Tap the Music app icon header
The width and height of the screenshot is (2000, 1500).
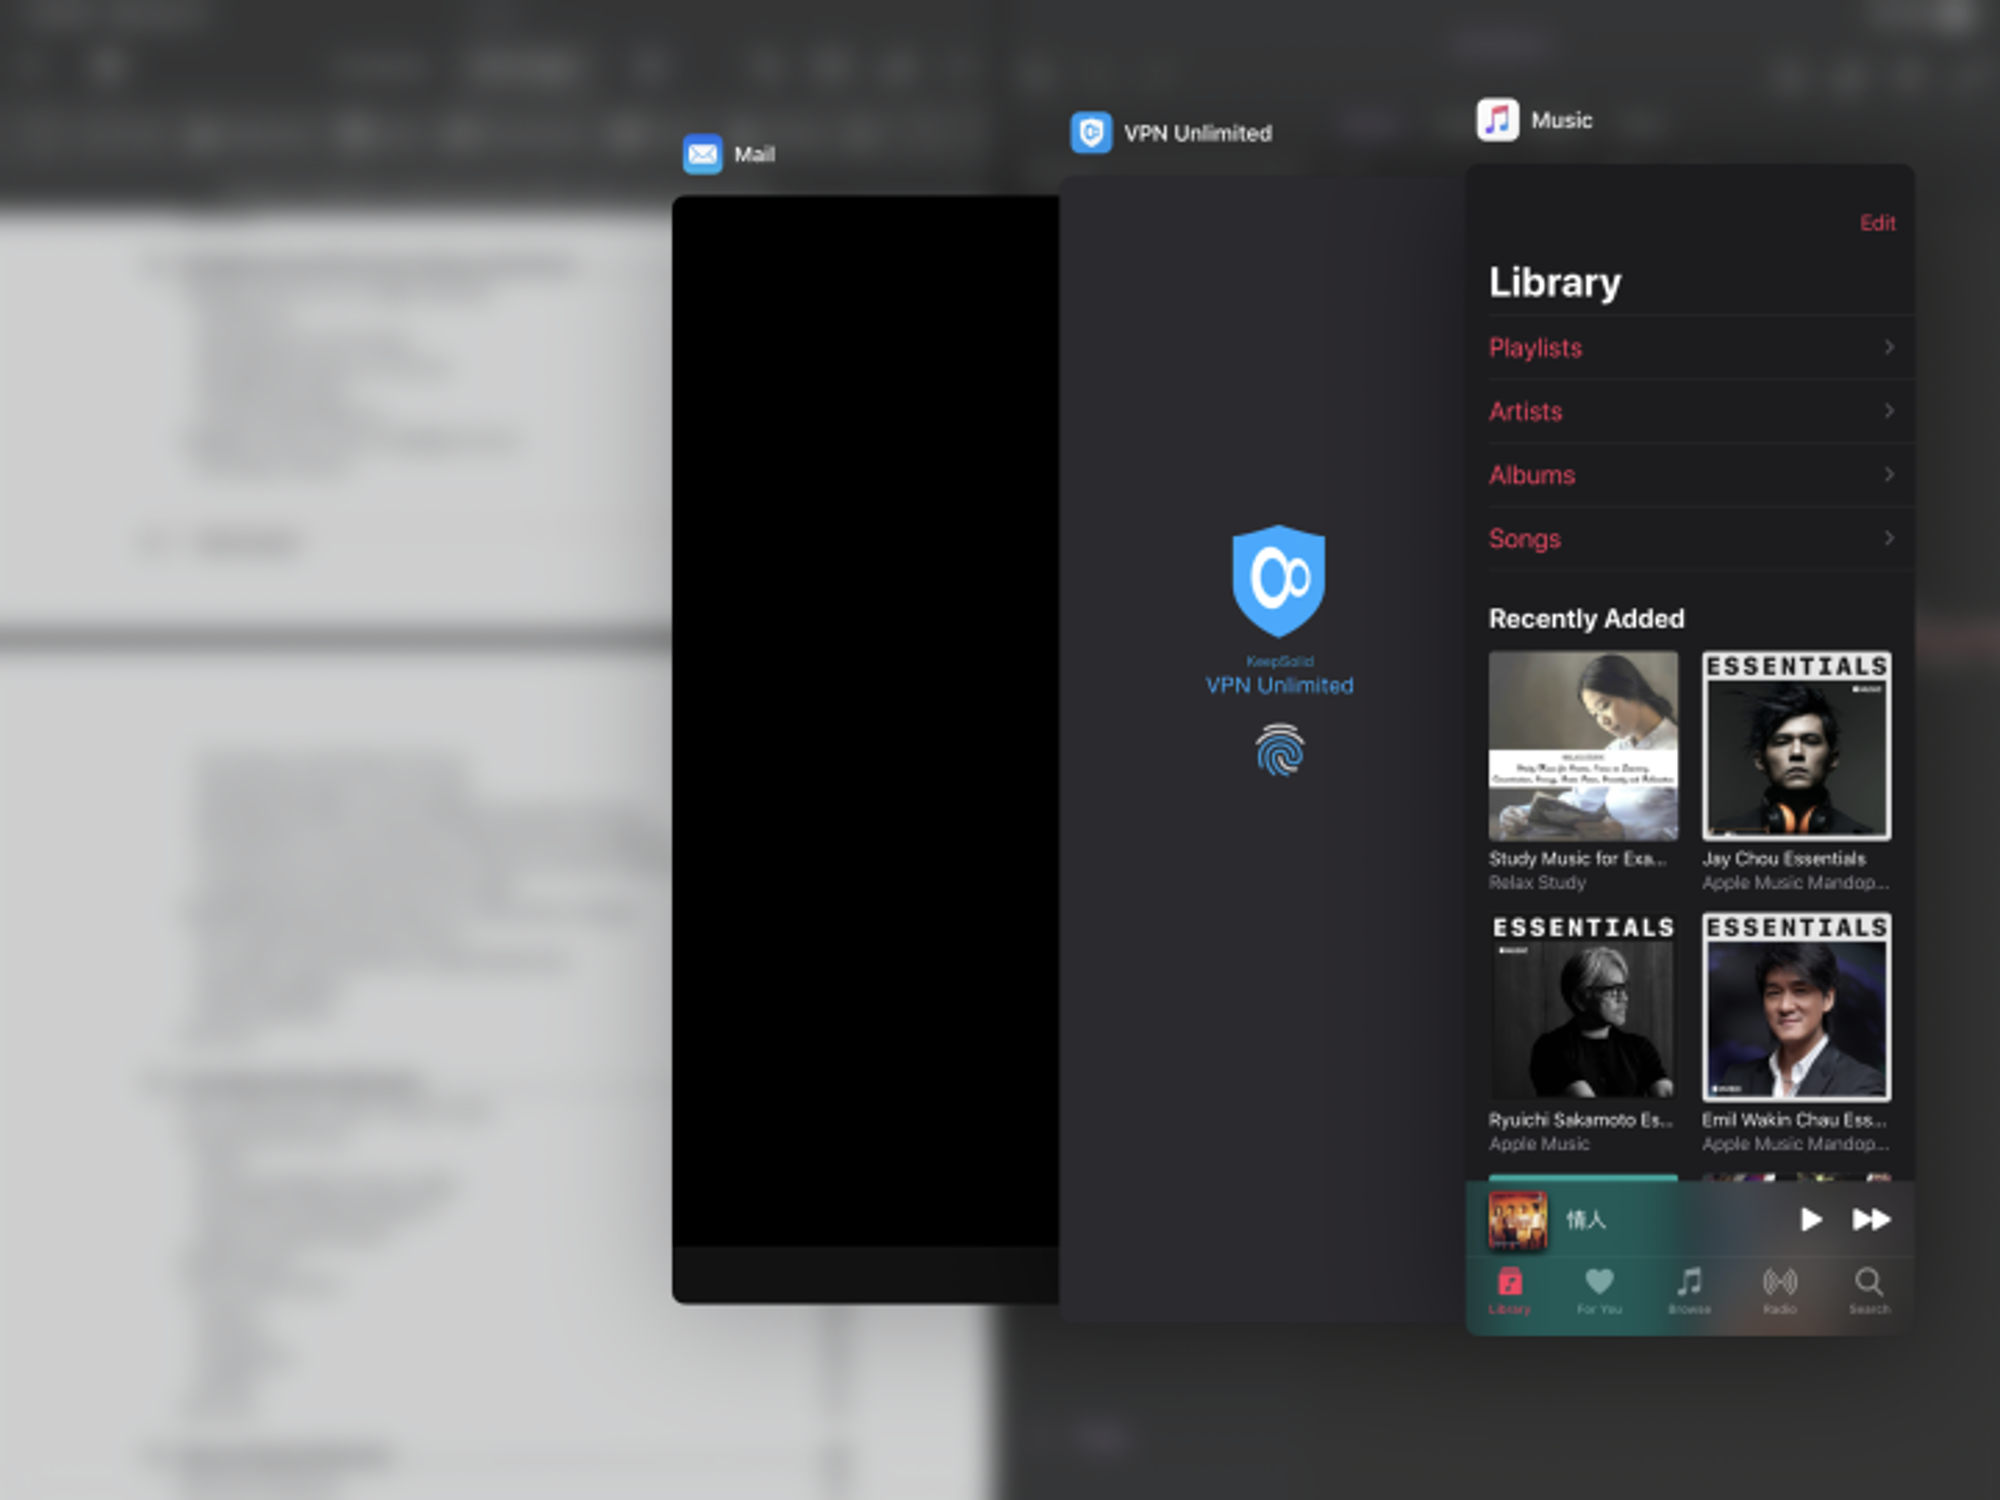pos(1497,120)
